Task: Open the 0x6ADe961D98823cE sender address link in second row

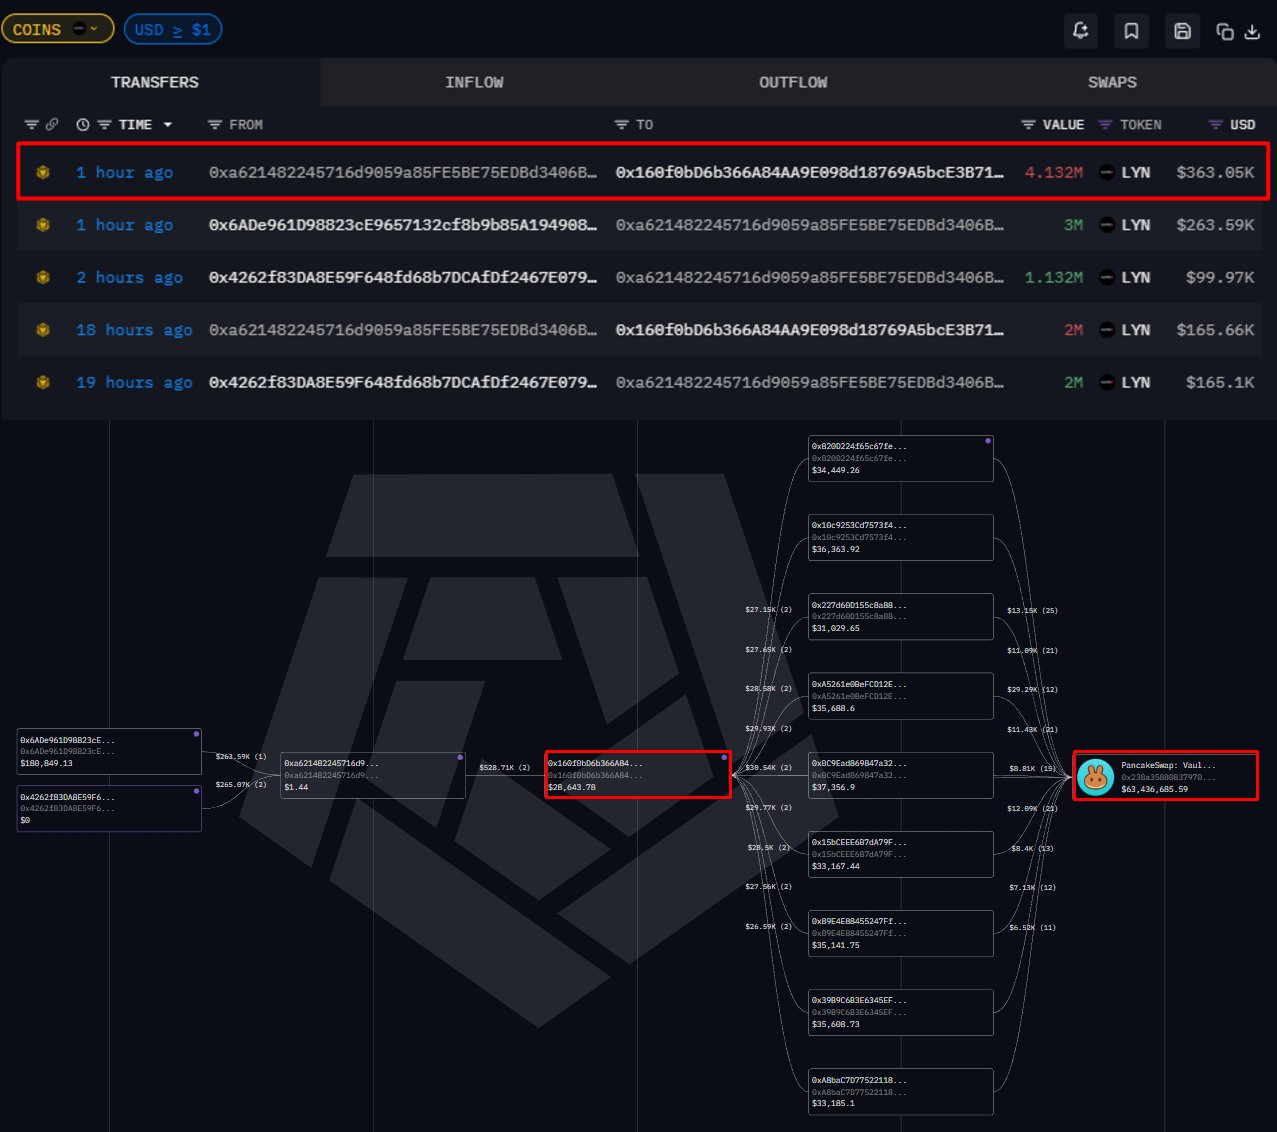Action: [402, 225]
